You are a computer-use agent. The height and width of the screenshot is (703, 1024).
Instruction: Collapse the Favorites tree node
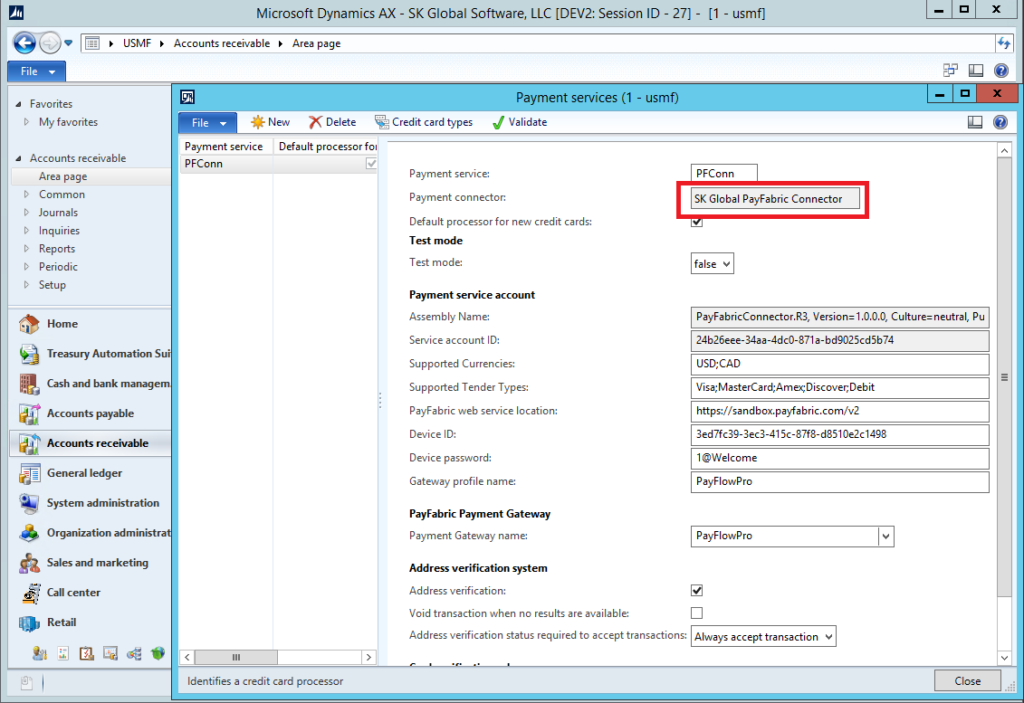18,104
